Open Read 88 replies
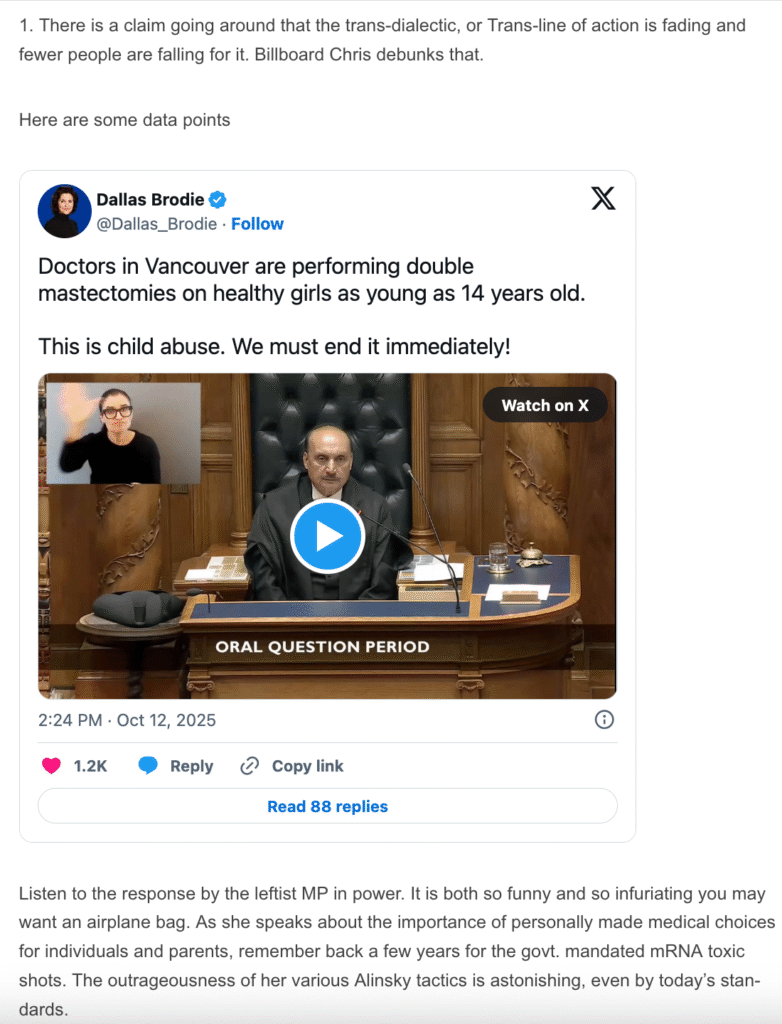This screenshot has height=1024, width=782. pos(327,806)
